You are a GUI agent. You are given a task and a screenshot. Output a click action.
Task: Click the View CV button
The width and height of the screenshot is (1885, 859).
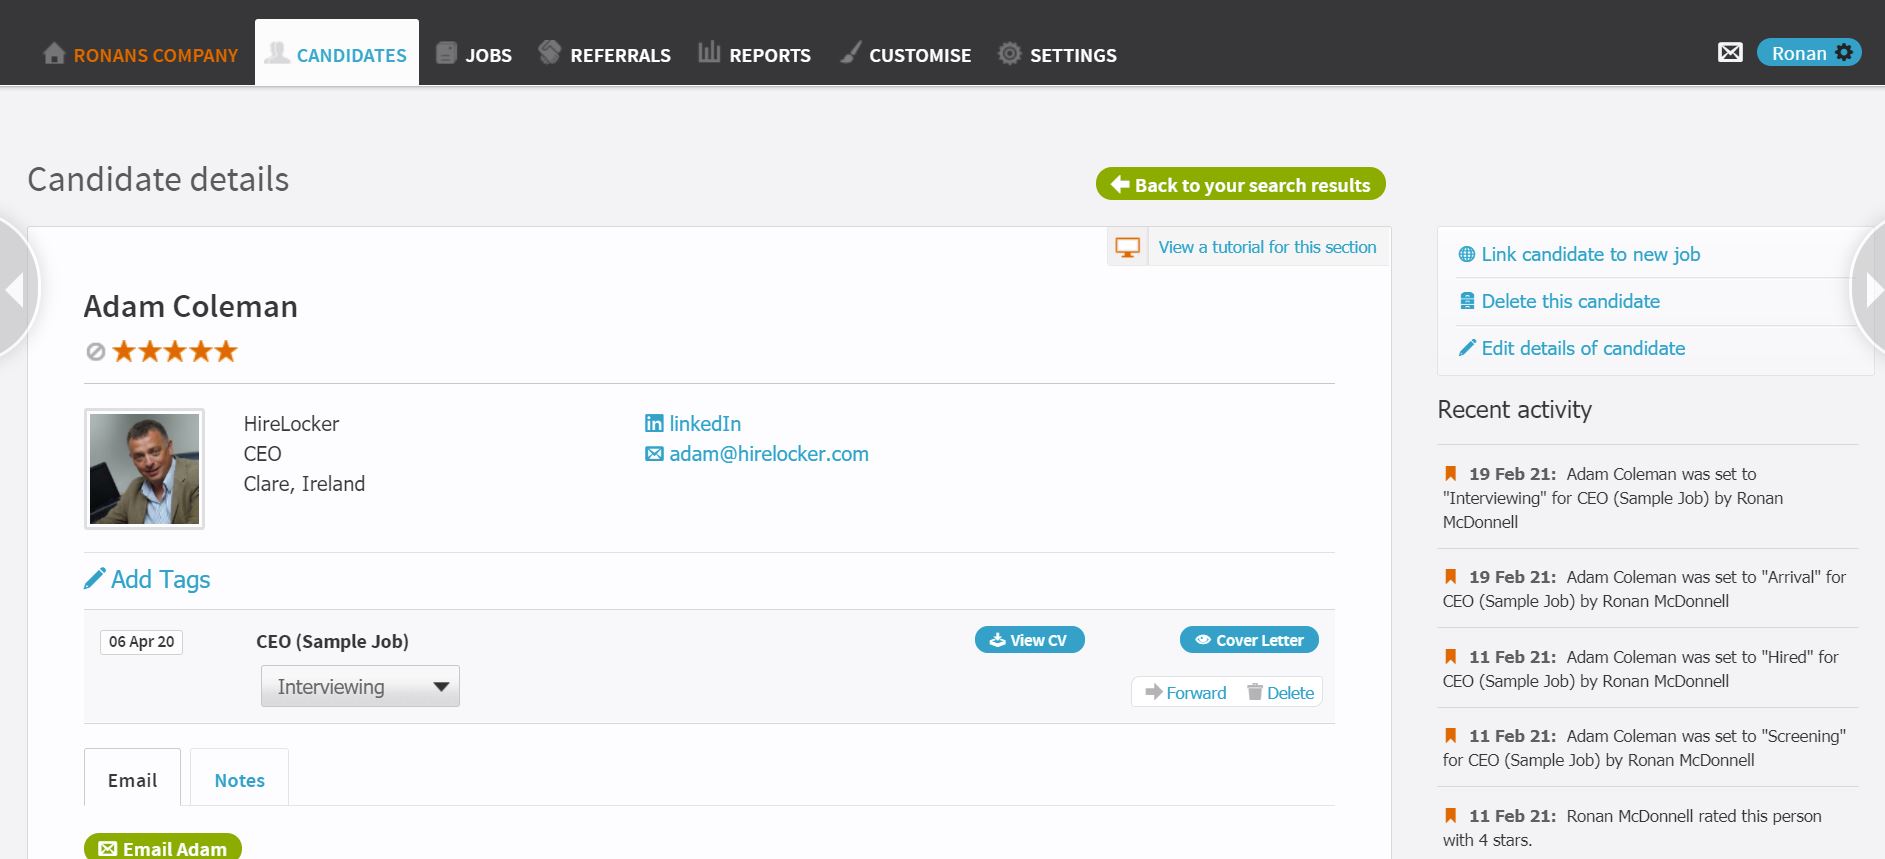[x=1029, y=640]
